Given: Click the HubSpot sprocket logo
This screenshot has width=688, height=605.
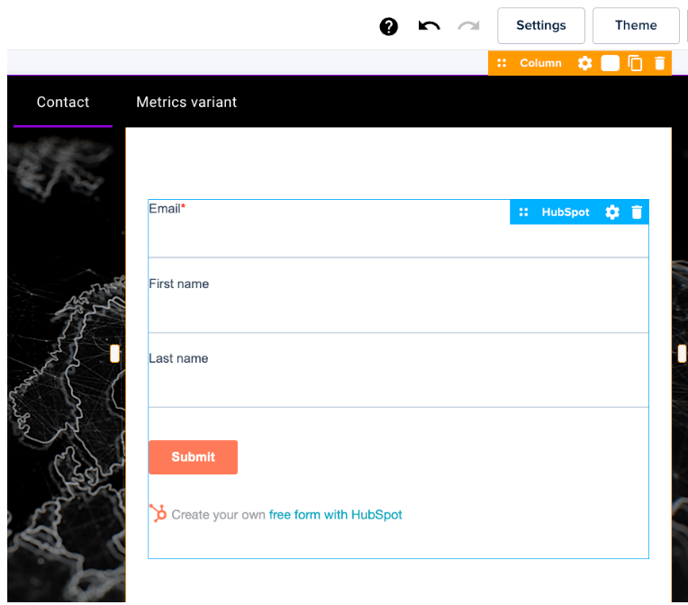Looking at the screenshot, I should click(x=158, y=514).
